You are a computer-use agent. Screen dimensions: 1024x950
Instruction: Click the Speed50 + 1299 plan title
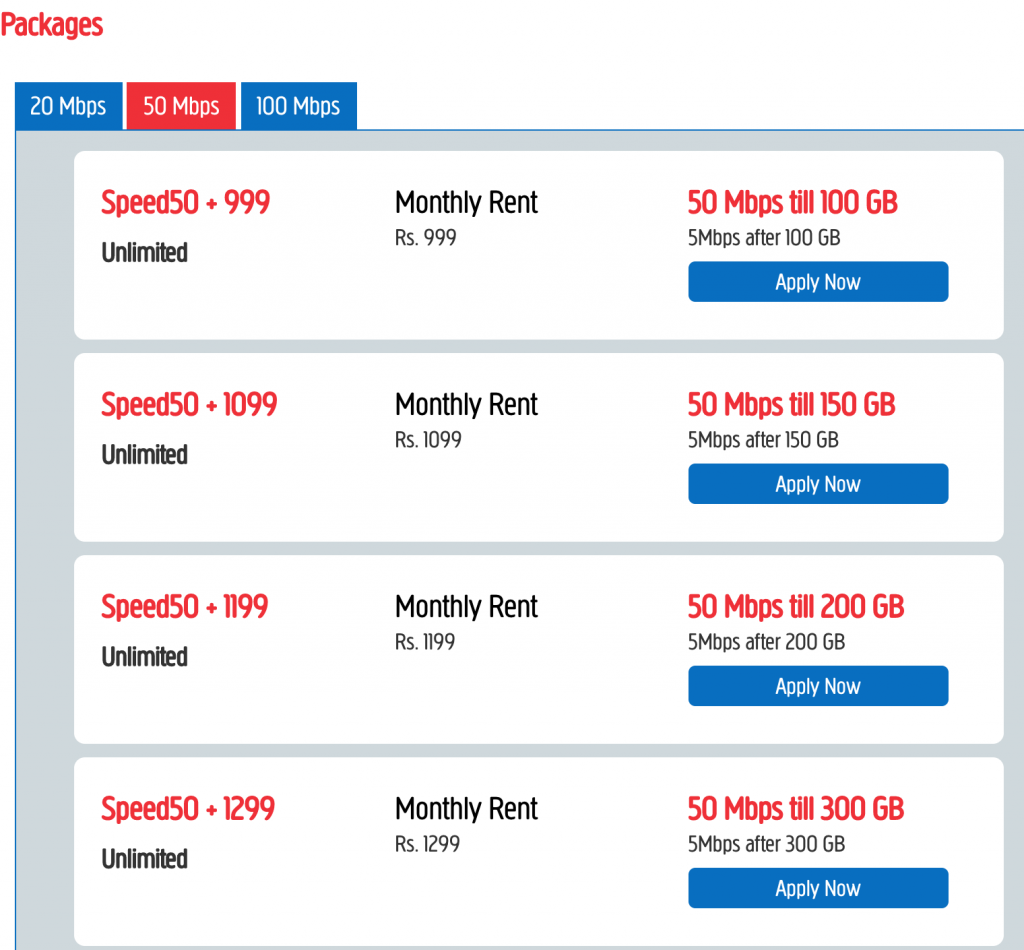187,809
